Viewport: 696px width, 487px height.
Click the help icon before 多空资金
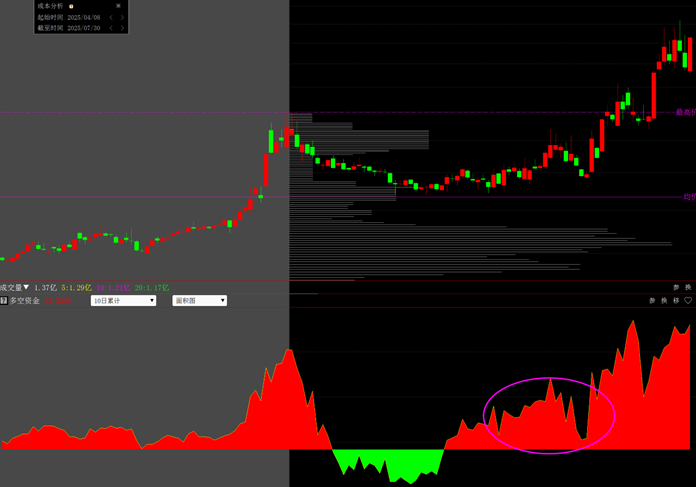4,300
